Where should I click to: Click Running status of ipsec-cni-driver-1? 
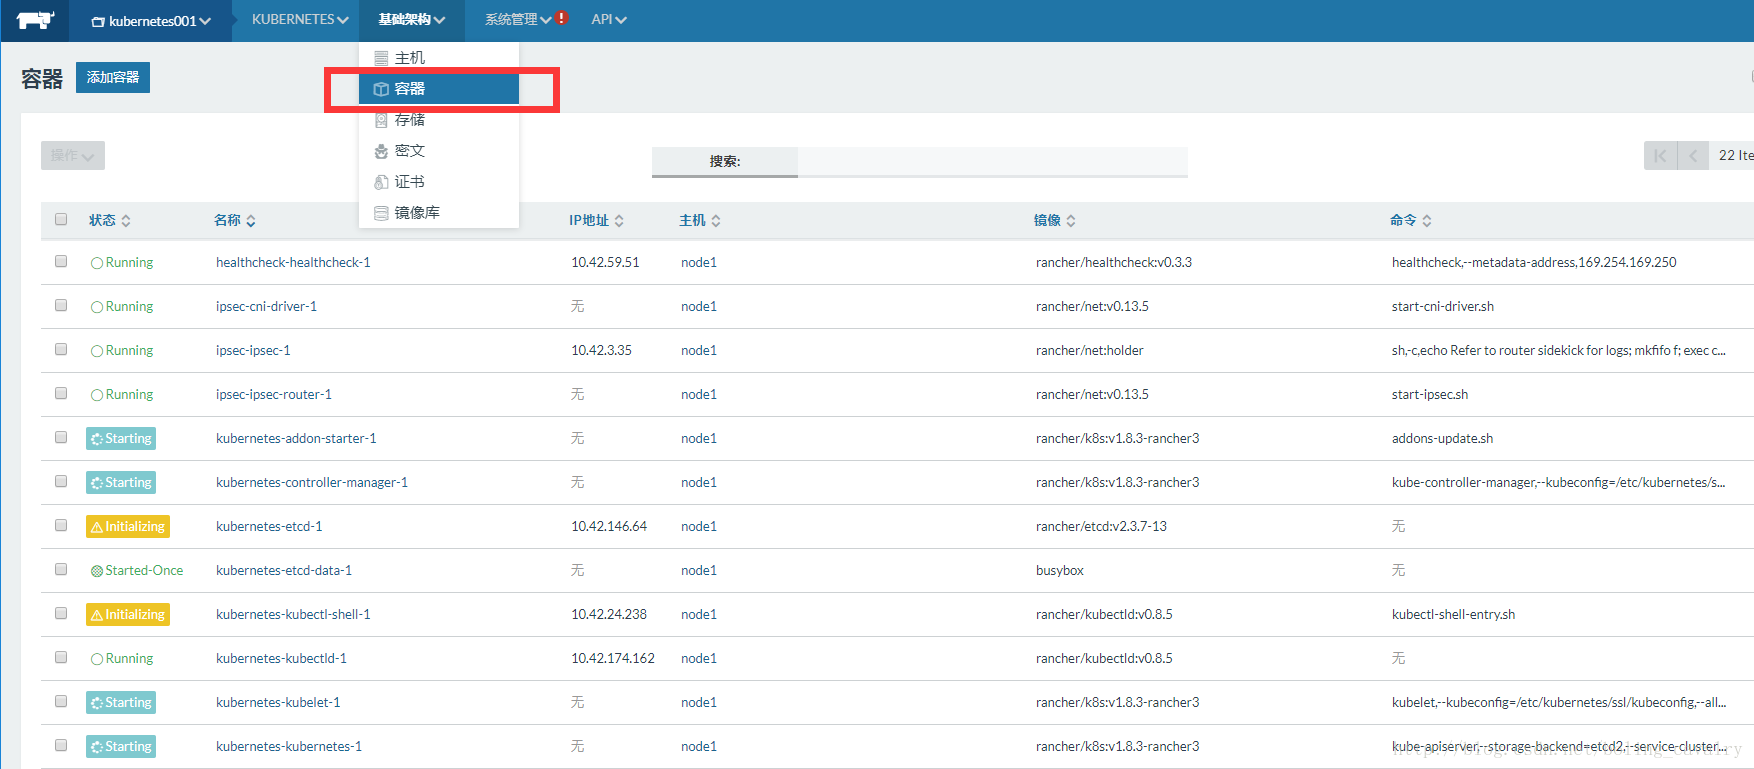pos(122,306)
